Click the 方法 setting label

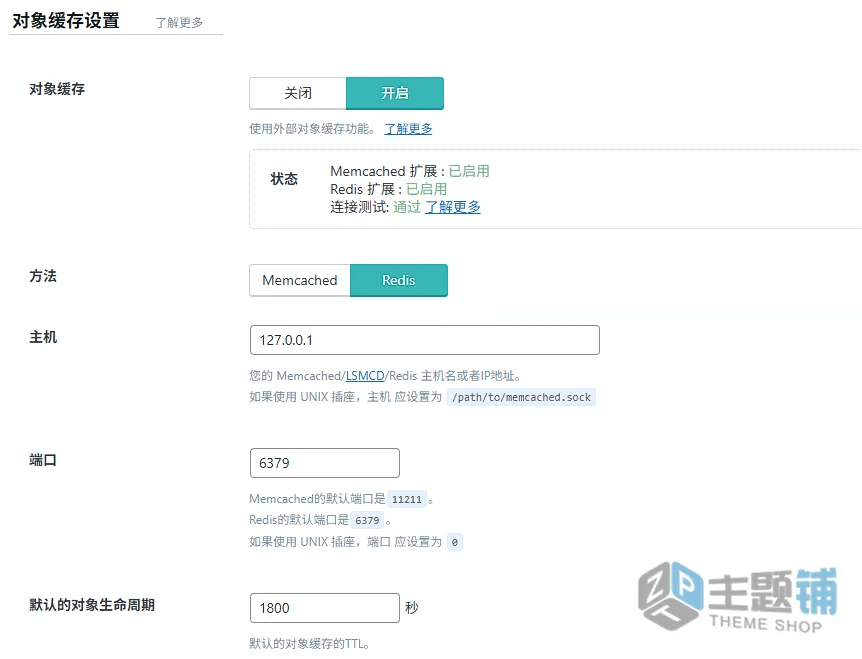43,276
